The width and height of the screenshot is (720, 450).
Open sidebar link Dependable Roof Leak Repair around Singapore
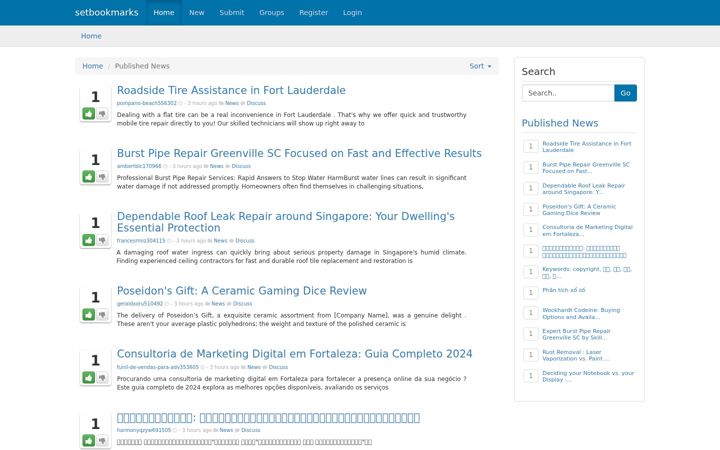coord(583,189)
